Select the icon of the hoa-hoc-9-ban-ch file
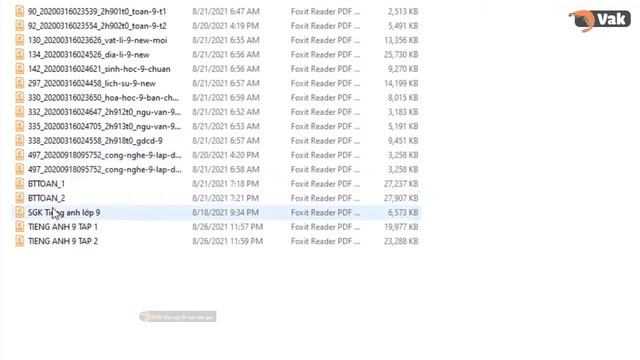The height and width of the screenshot is (360, 640). [x=20, y=98]
